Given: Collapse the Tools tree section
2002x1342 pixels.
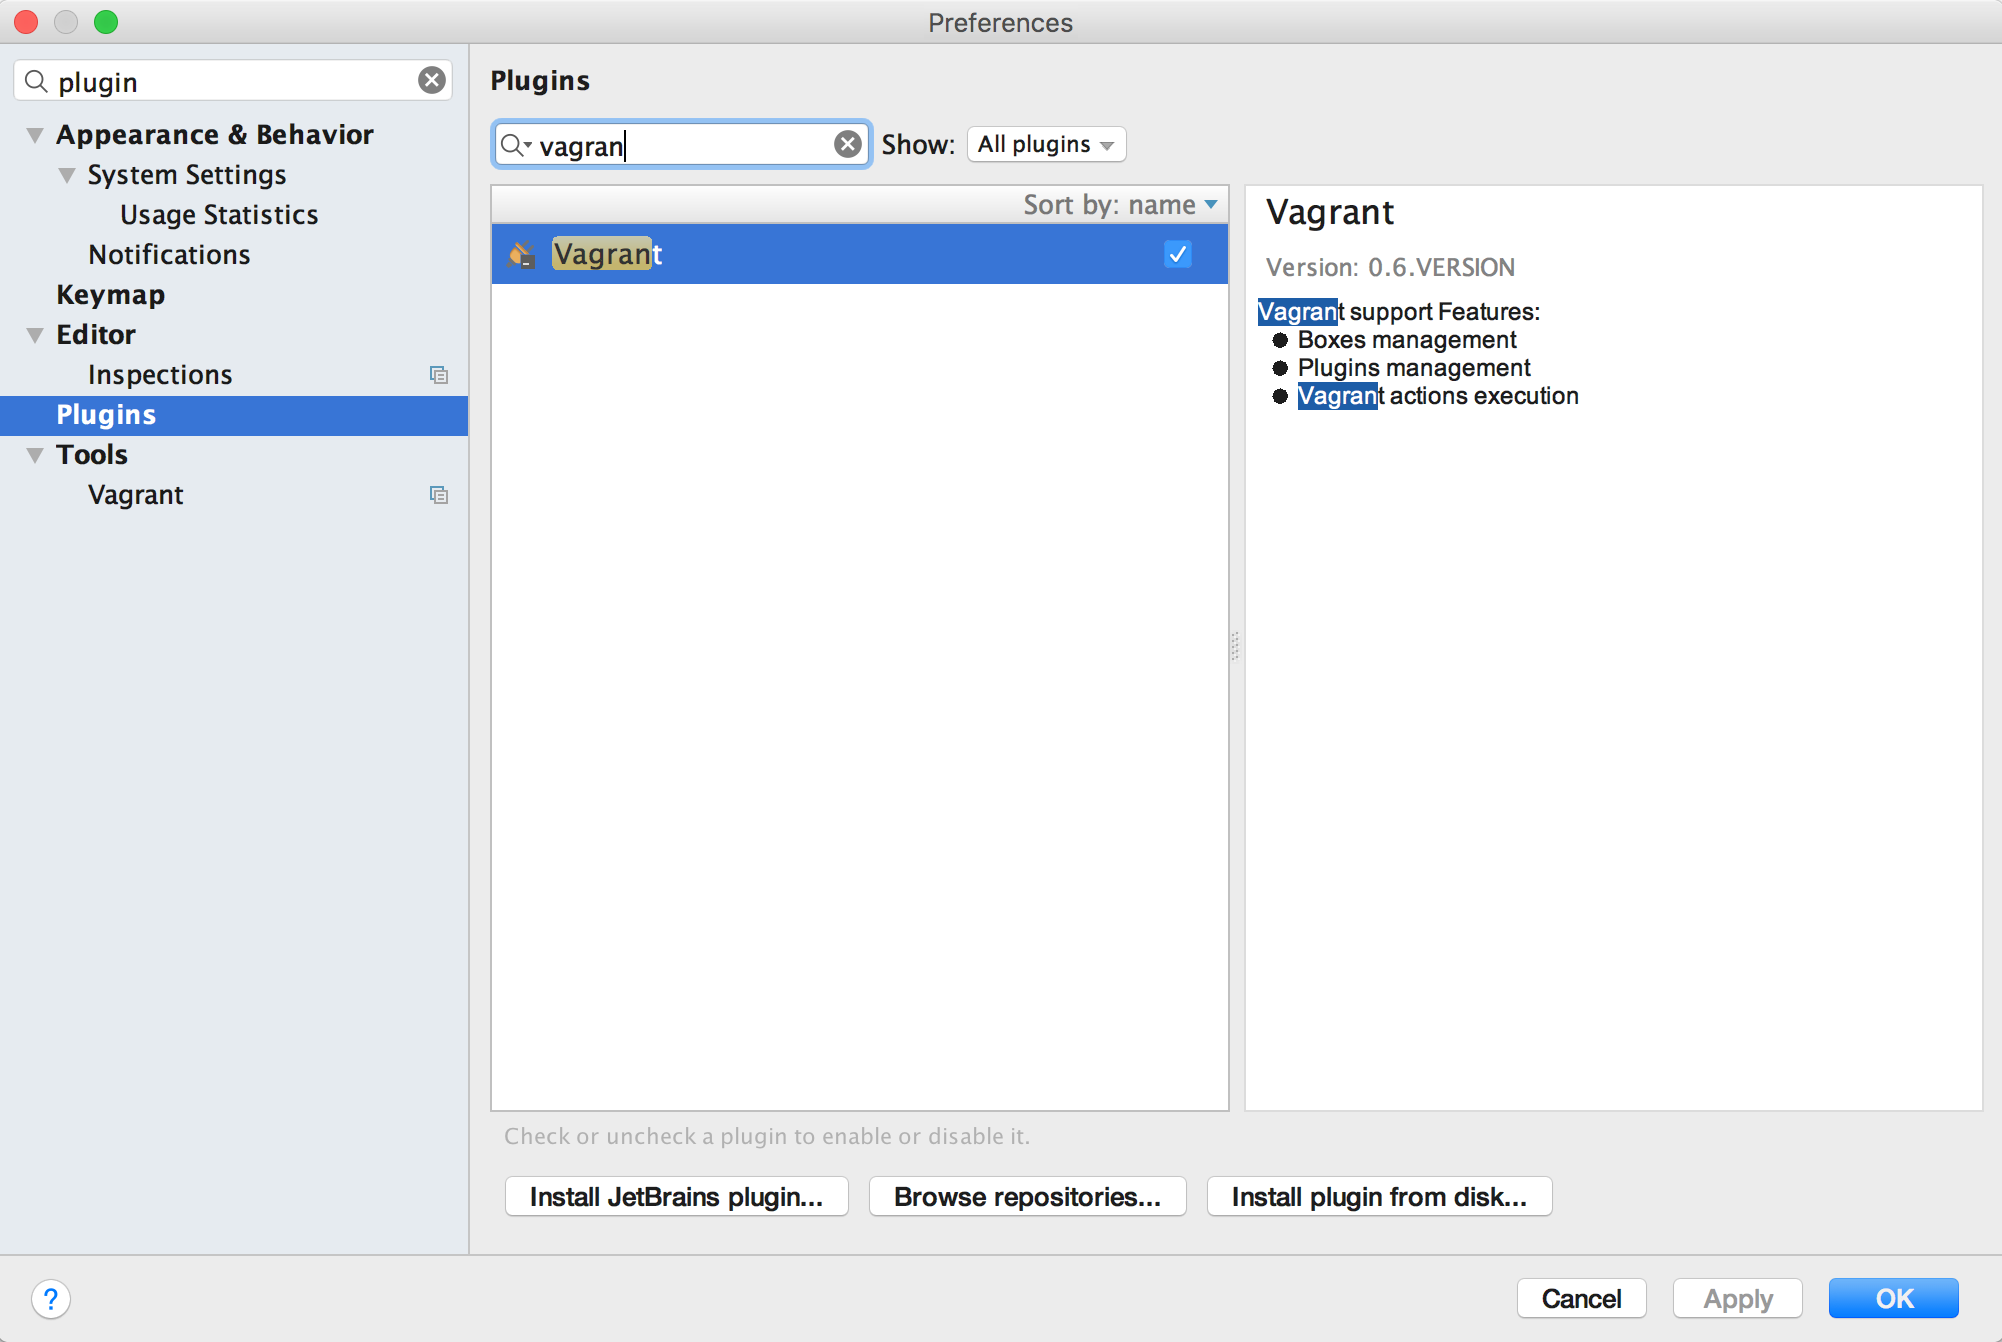Looking at the screenshot, I should point(35,455).
